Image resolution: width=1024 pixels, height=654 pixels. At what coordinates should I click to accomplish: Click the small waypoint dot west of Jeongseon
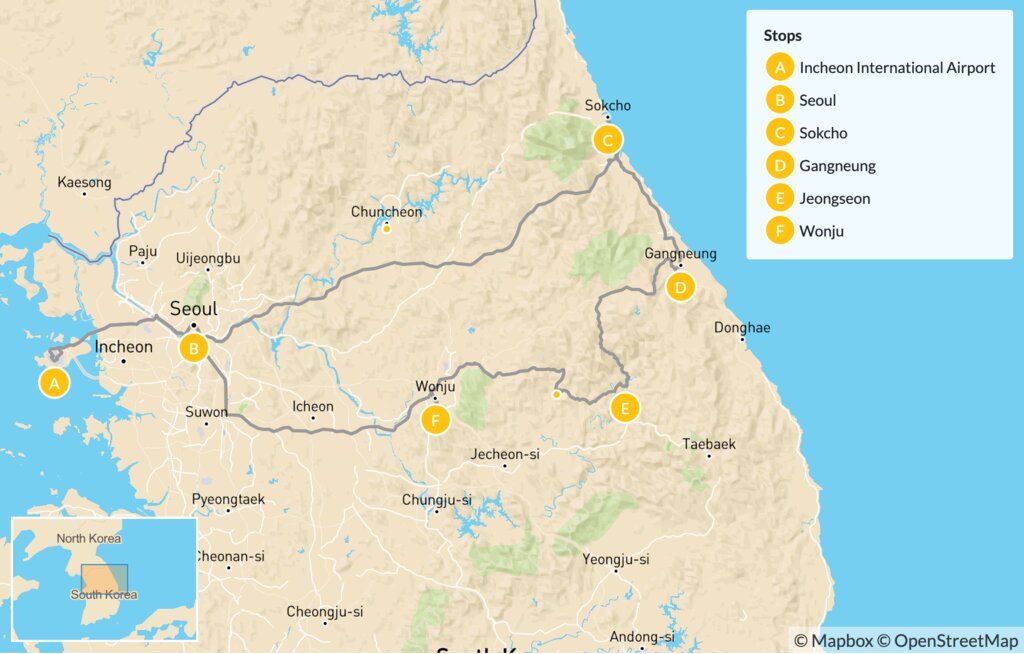pos(557,394)
